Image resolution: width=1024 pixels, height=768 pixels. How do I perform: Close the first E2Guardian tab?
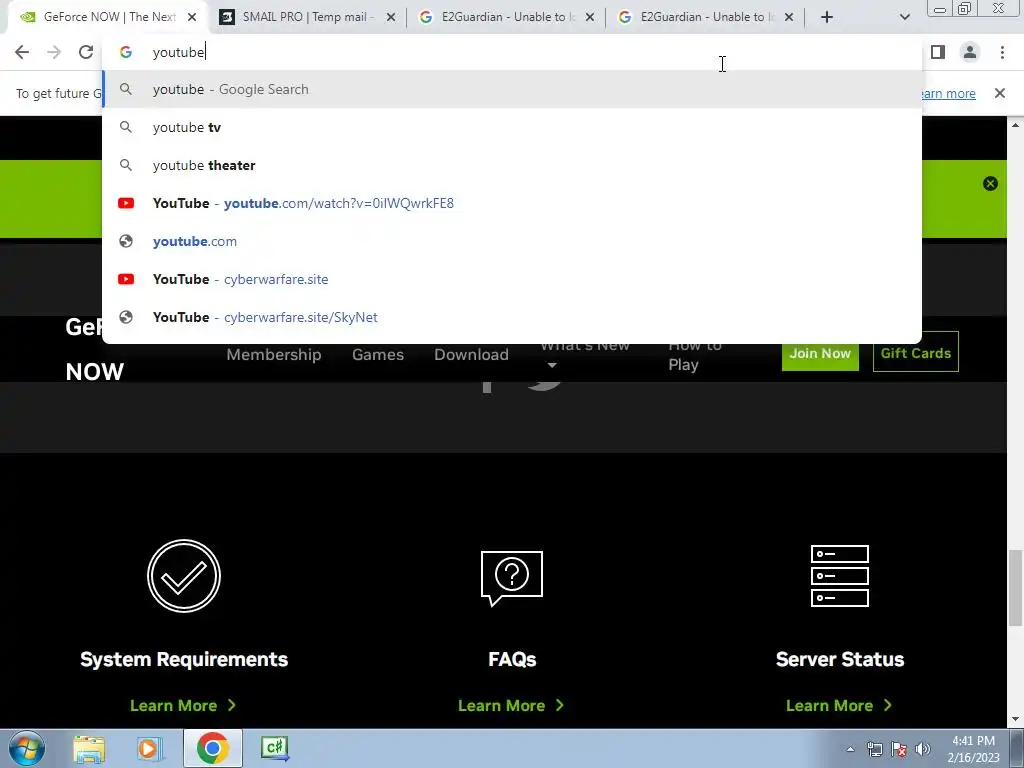(590, 17)
